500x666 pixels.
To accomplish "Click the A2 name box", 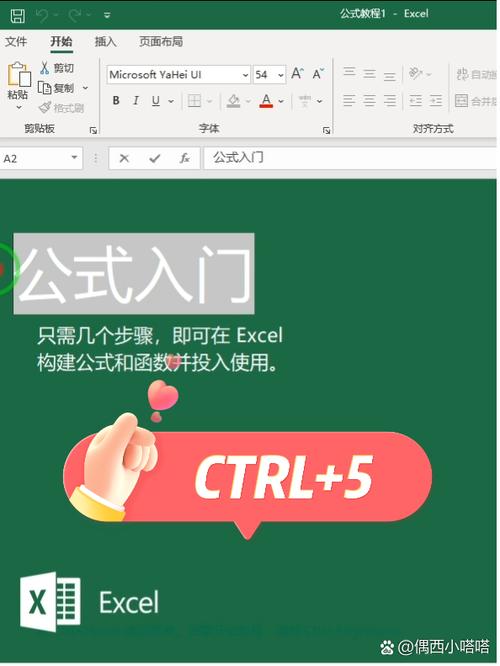I will pos(34,158).
